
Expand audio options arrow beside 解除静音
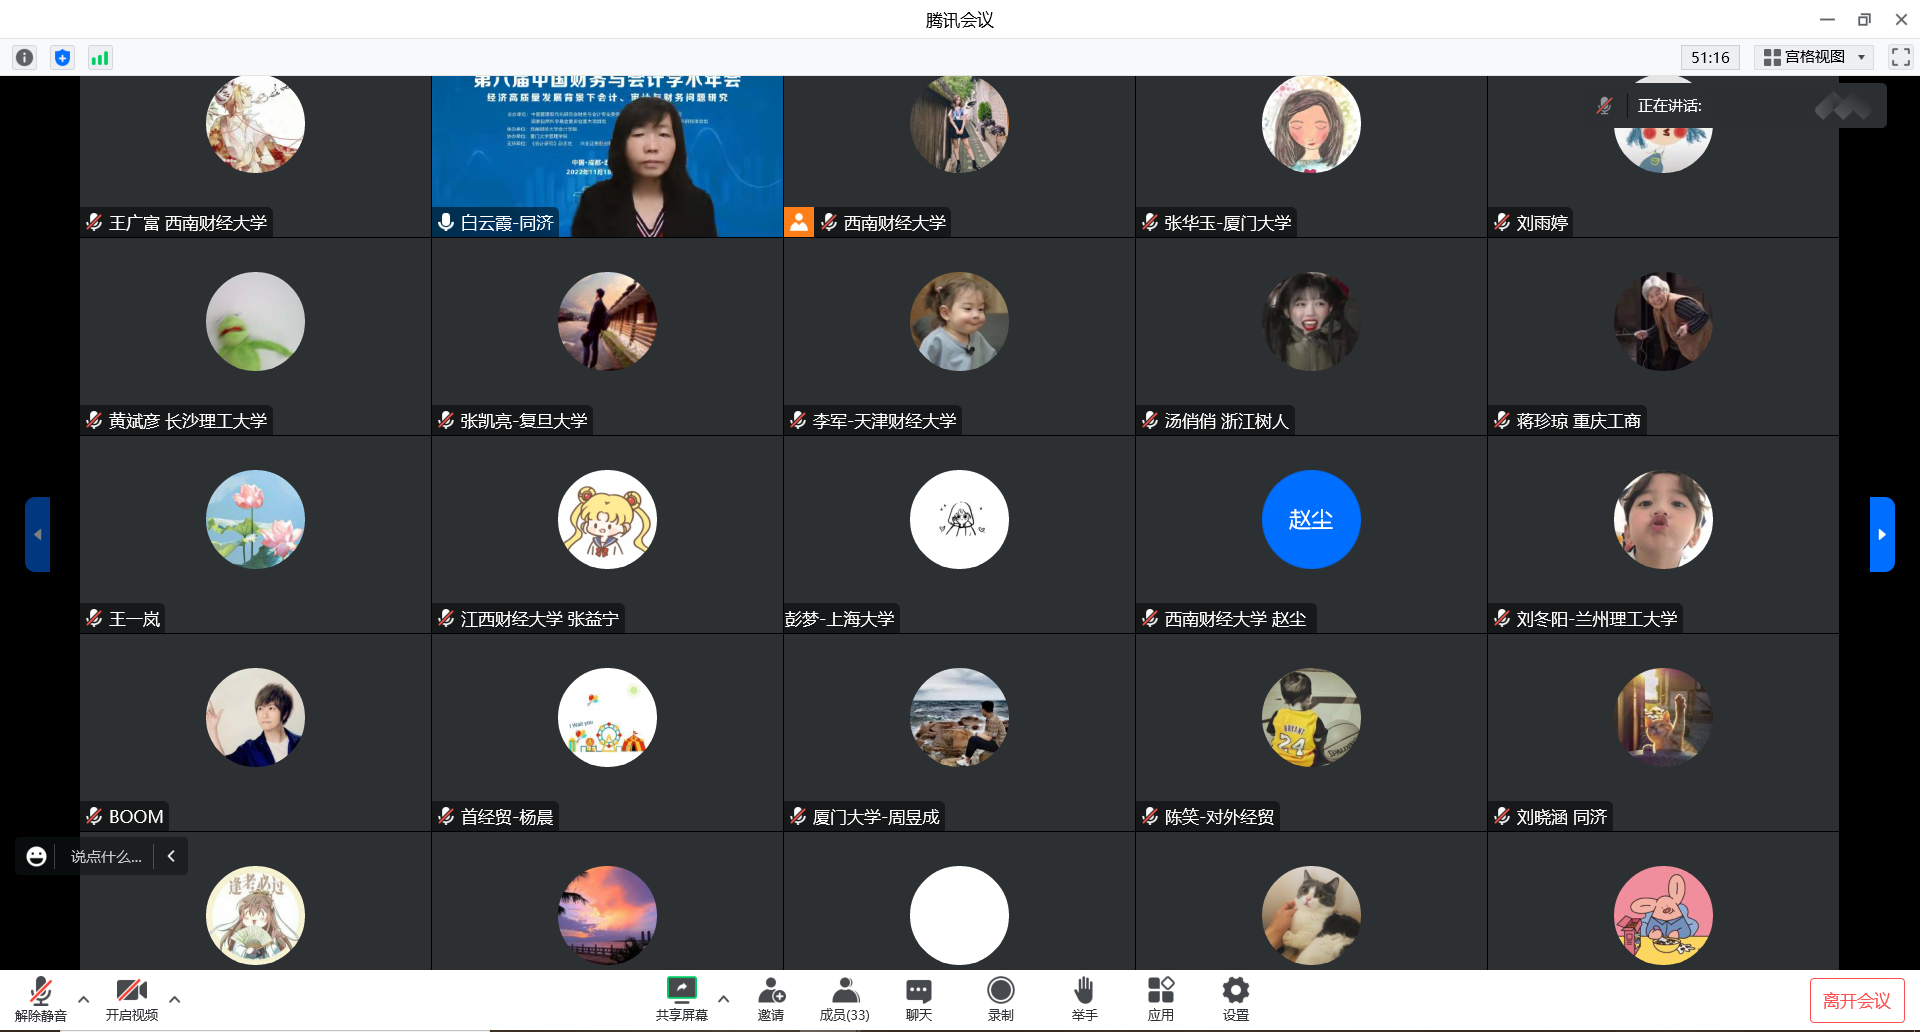84,999
